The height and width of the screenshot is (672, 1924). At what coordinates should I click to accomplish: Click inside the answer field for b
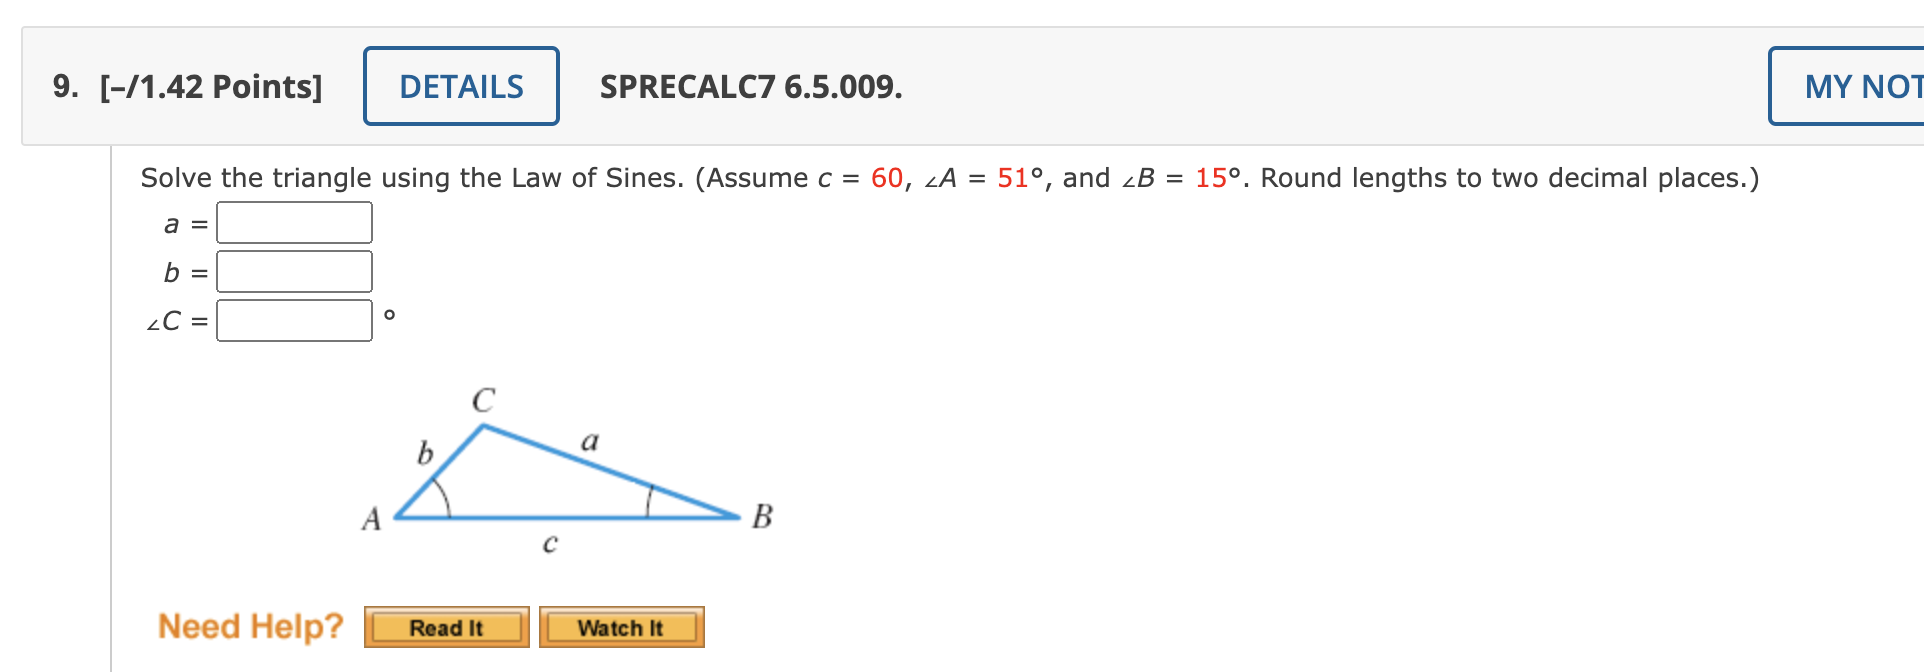[295, 271]
